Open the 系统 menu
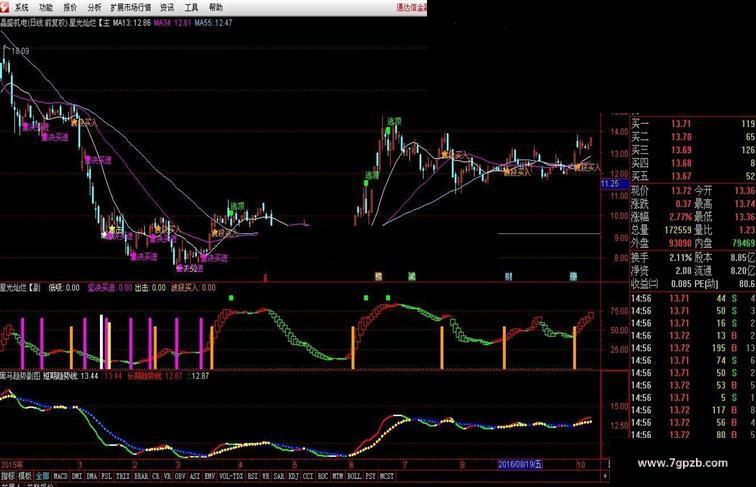756x487 pixels. coord(21,7)
